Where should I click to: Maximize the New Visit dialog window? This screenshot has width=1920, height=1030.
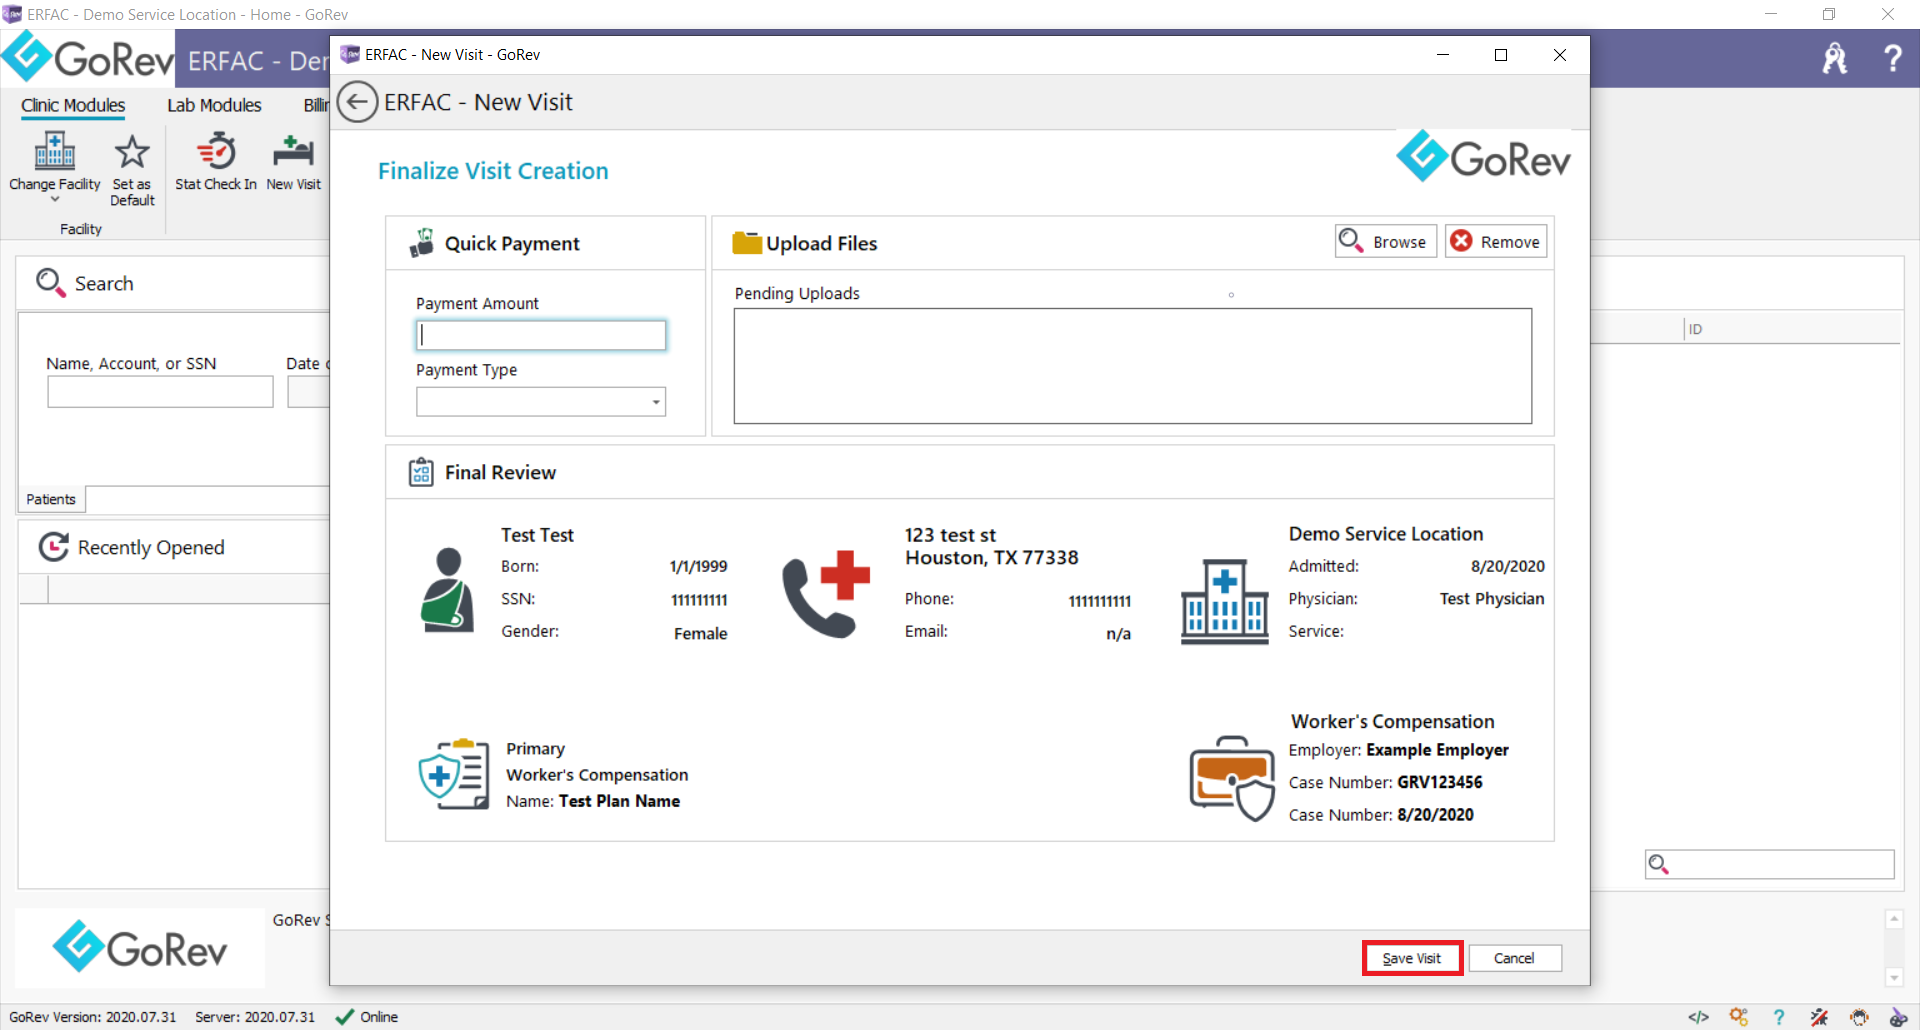(1500, 55)
